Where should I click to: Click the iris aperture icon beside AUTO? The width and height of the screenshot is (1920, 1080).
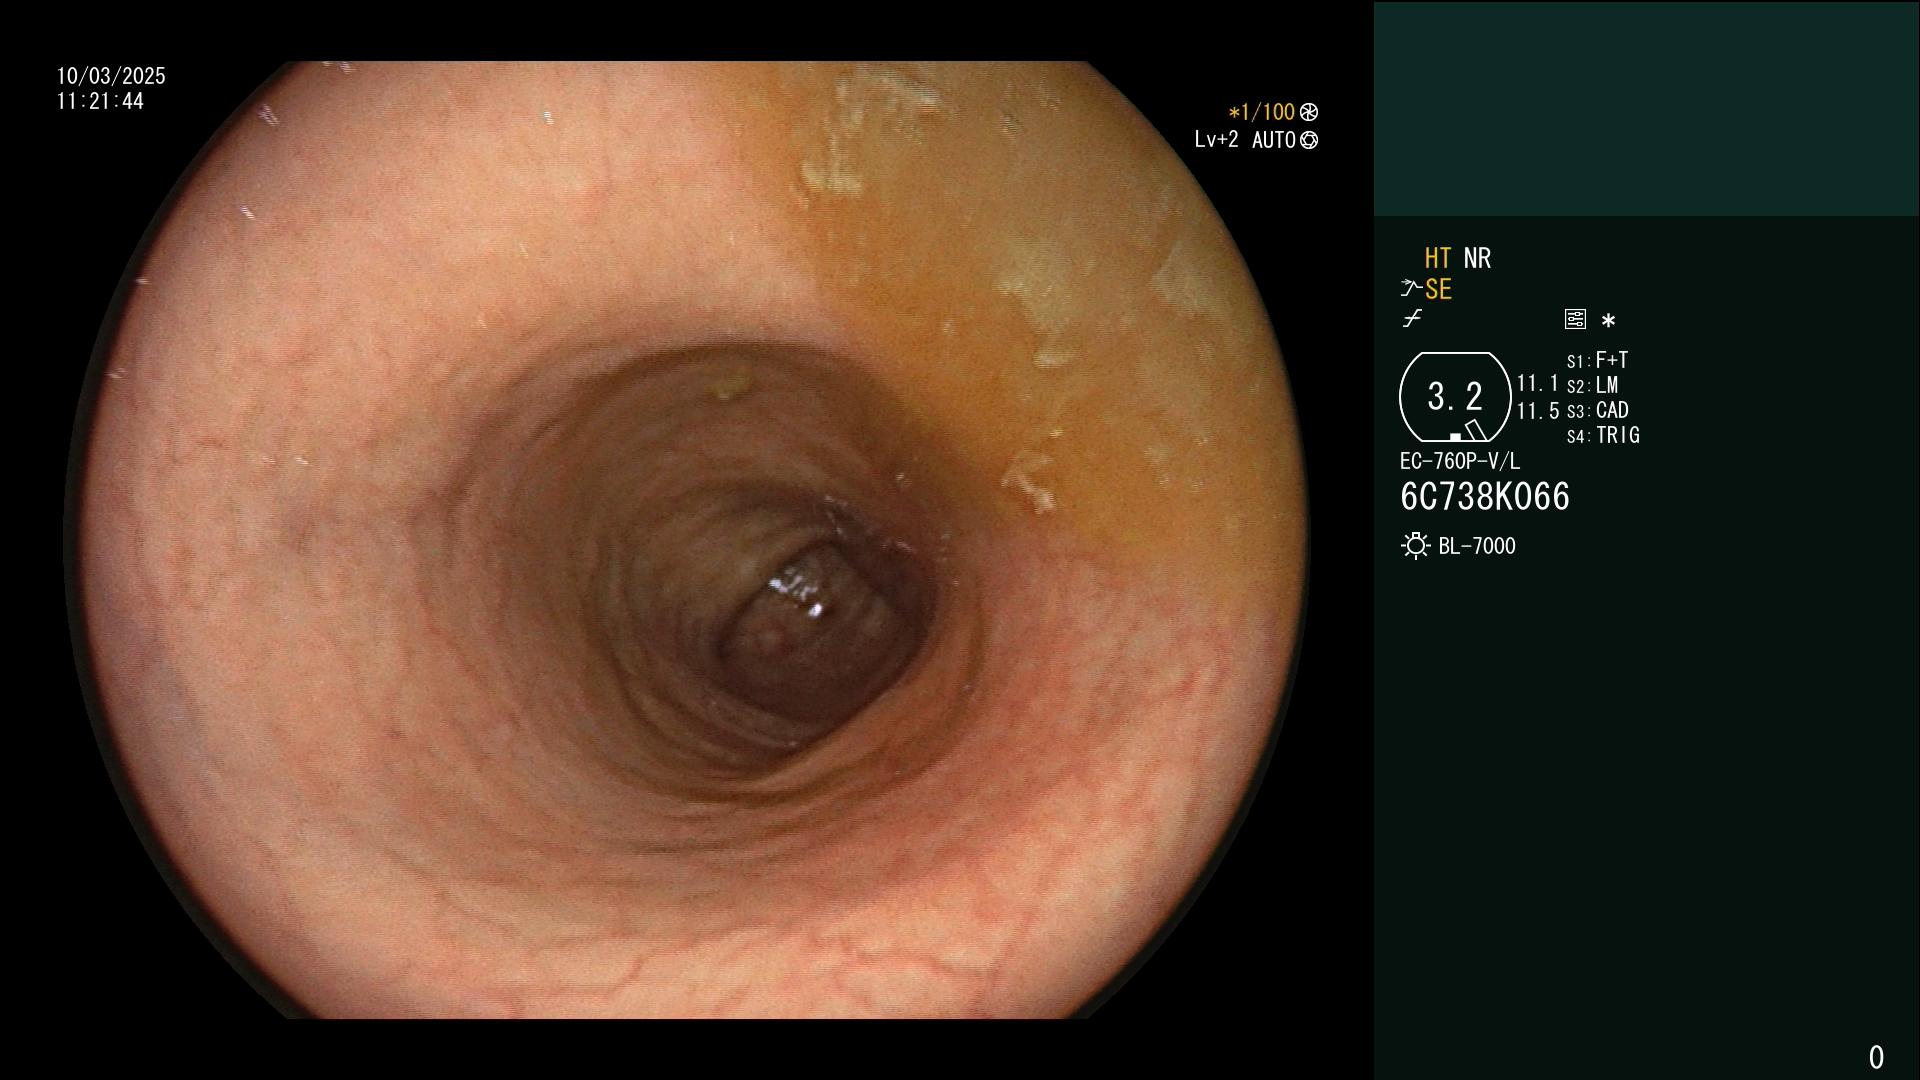[x=1309, y=140]
